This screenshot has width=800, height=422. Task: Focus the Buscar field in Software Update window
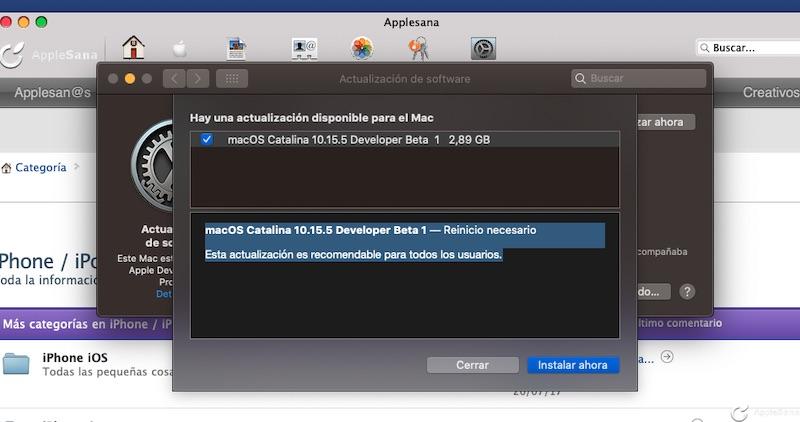point(639,79)
